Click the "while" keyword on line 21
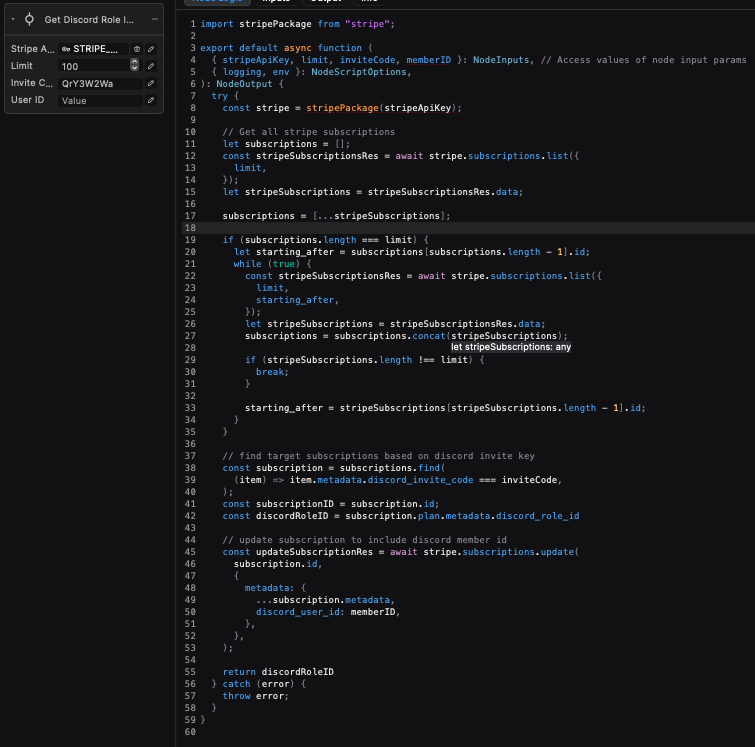This screenshot has height=747, width=755. [247, 264]
